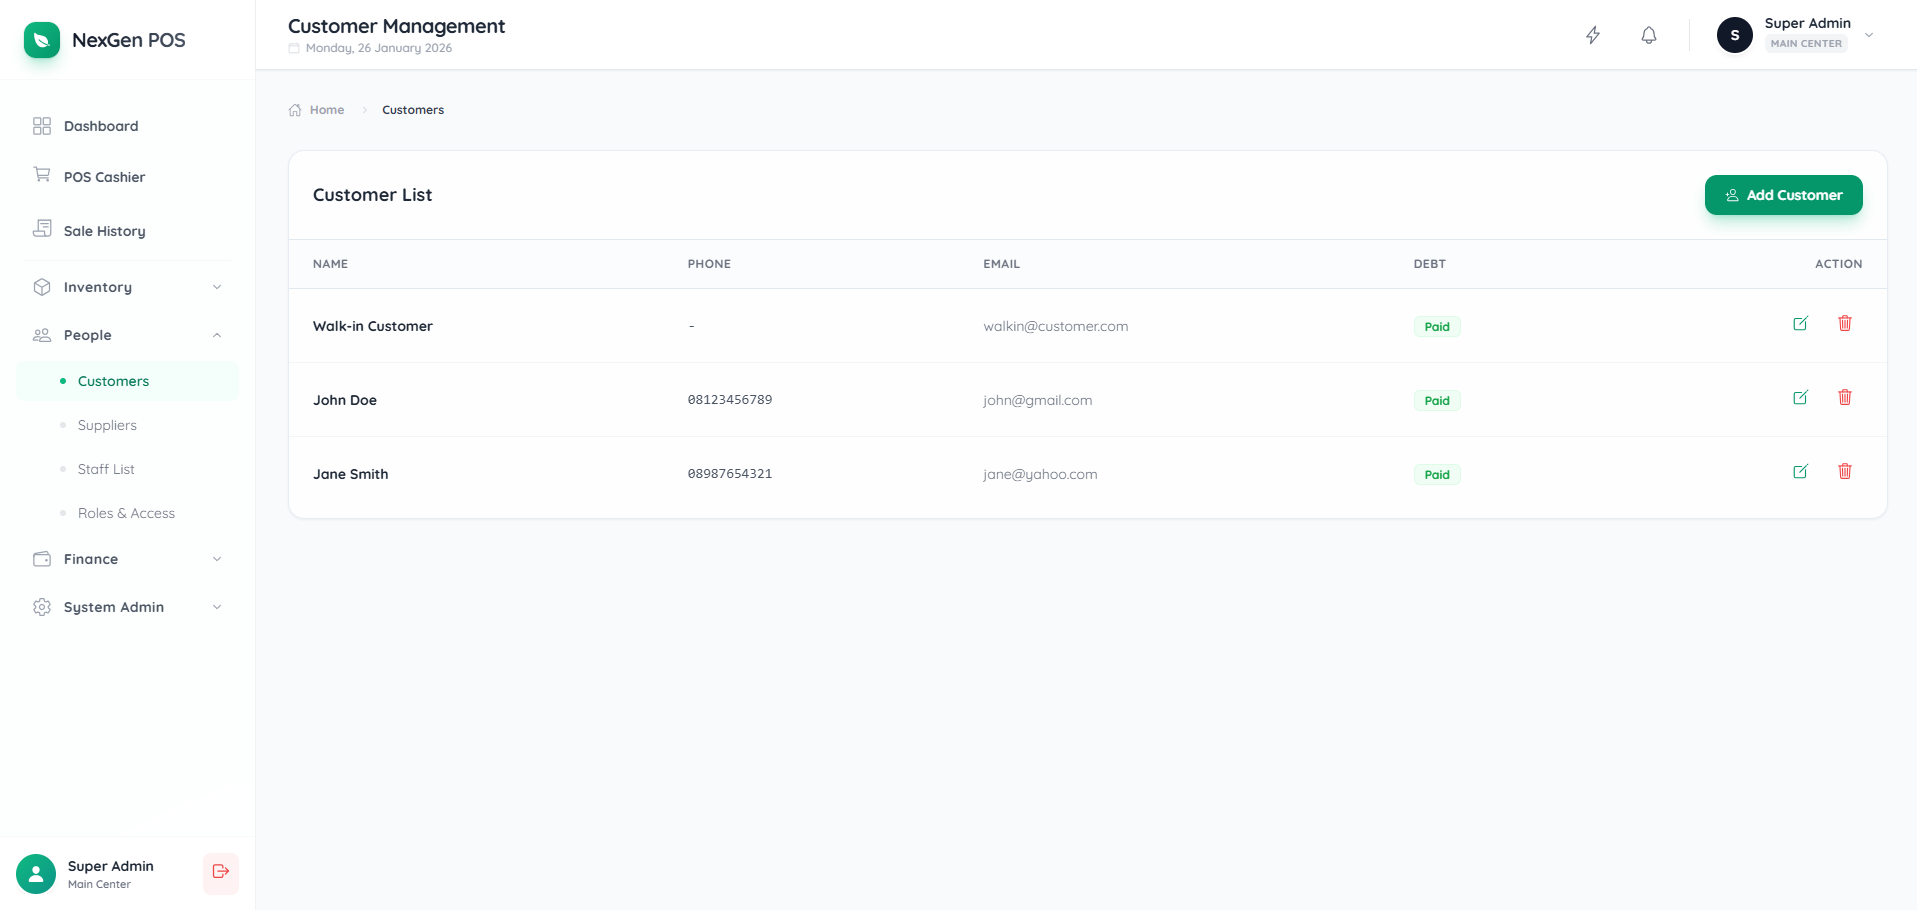Screen dimensions: 1917x910
Task: Select the Staff List entry
Action: coord(106,469)
